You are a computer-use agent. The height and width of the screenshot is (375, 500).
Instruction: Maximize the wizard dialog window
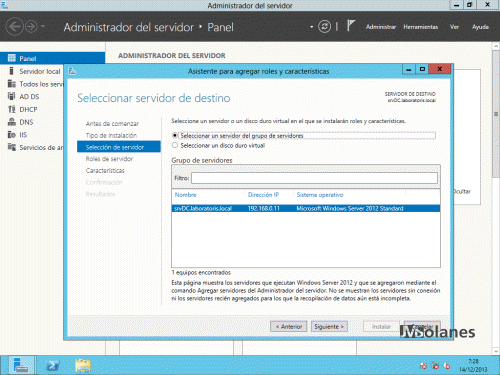coord(422,69)
